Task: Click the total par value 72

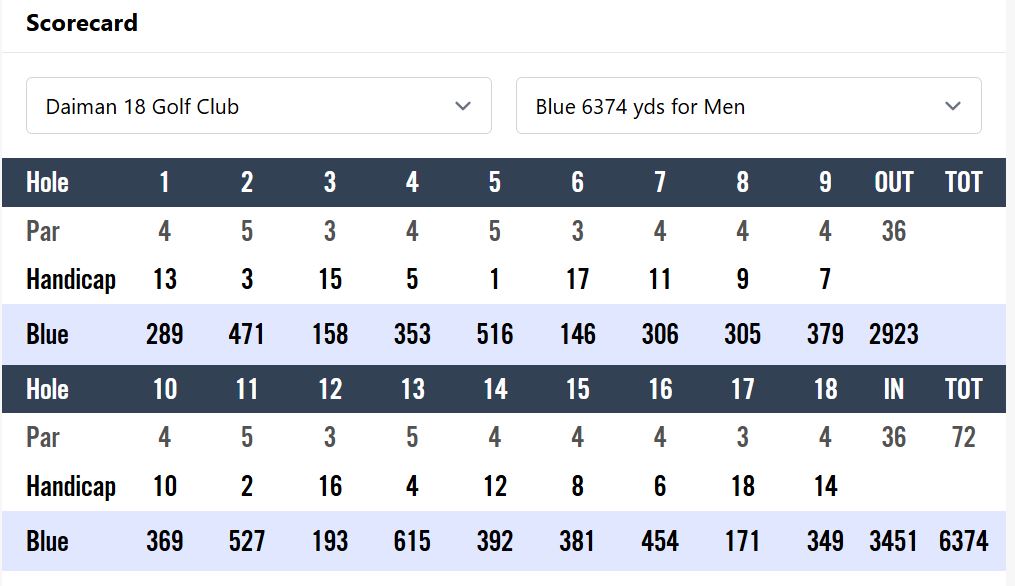Action: (x=963, y=437)
